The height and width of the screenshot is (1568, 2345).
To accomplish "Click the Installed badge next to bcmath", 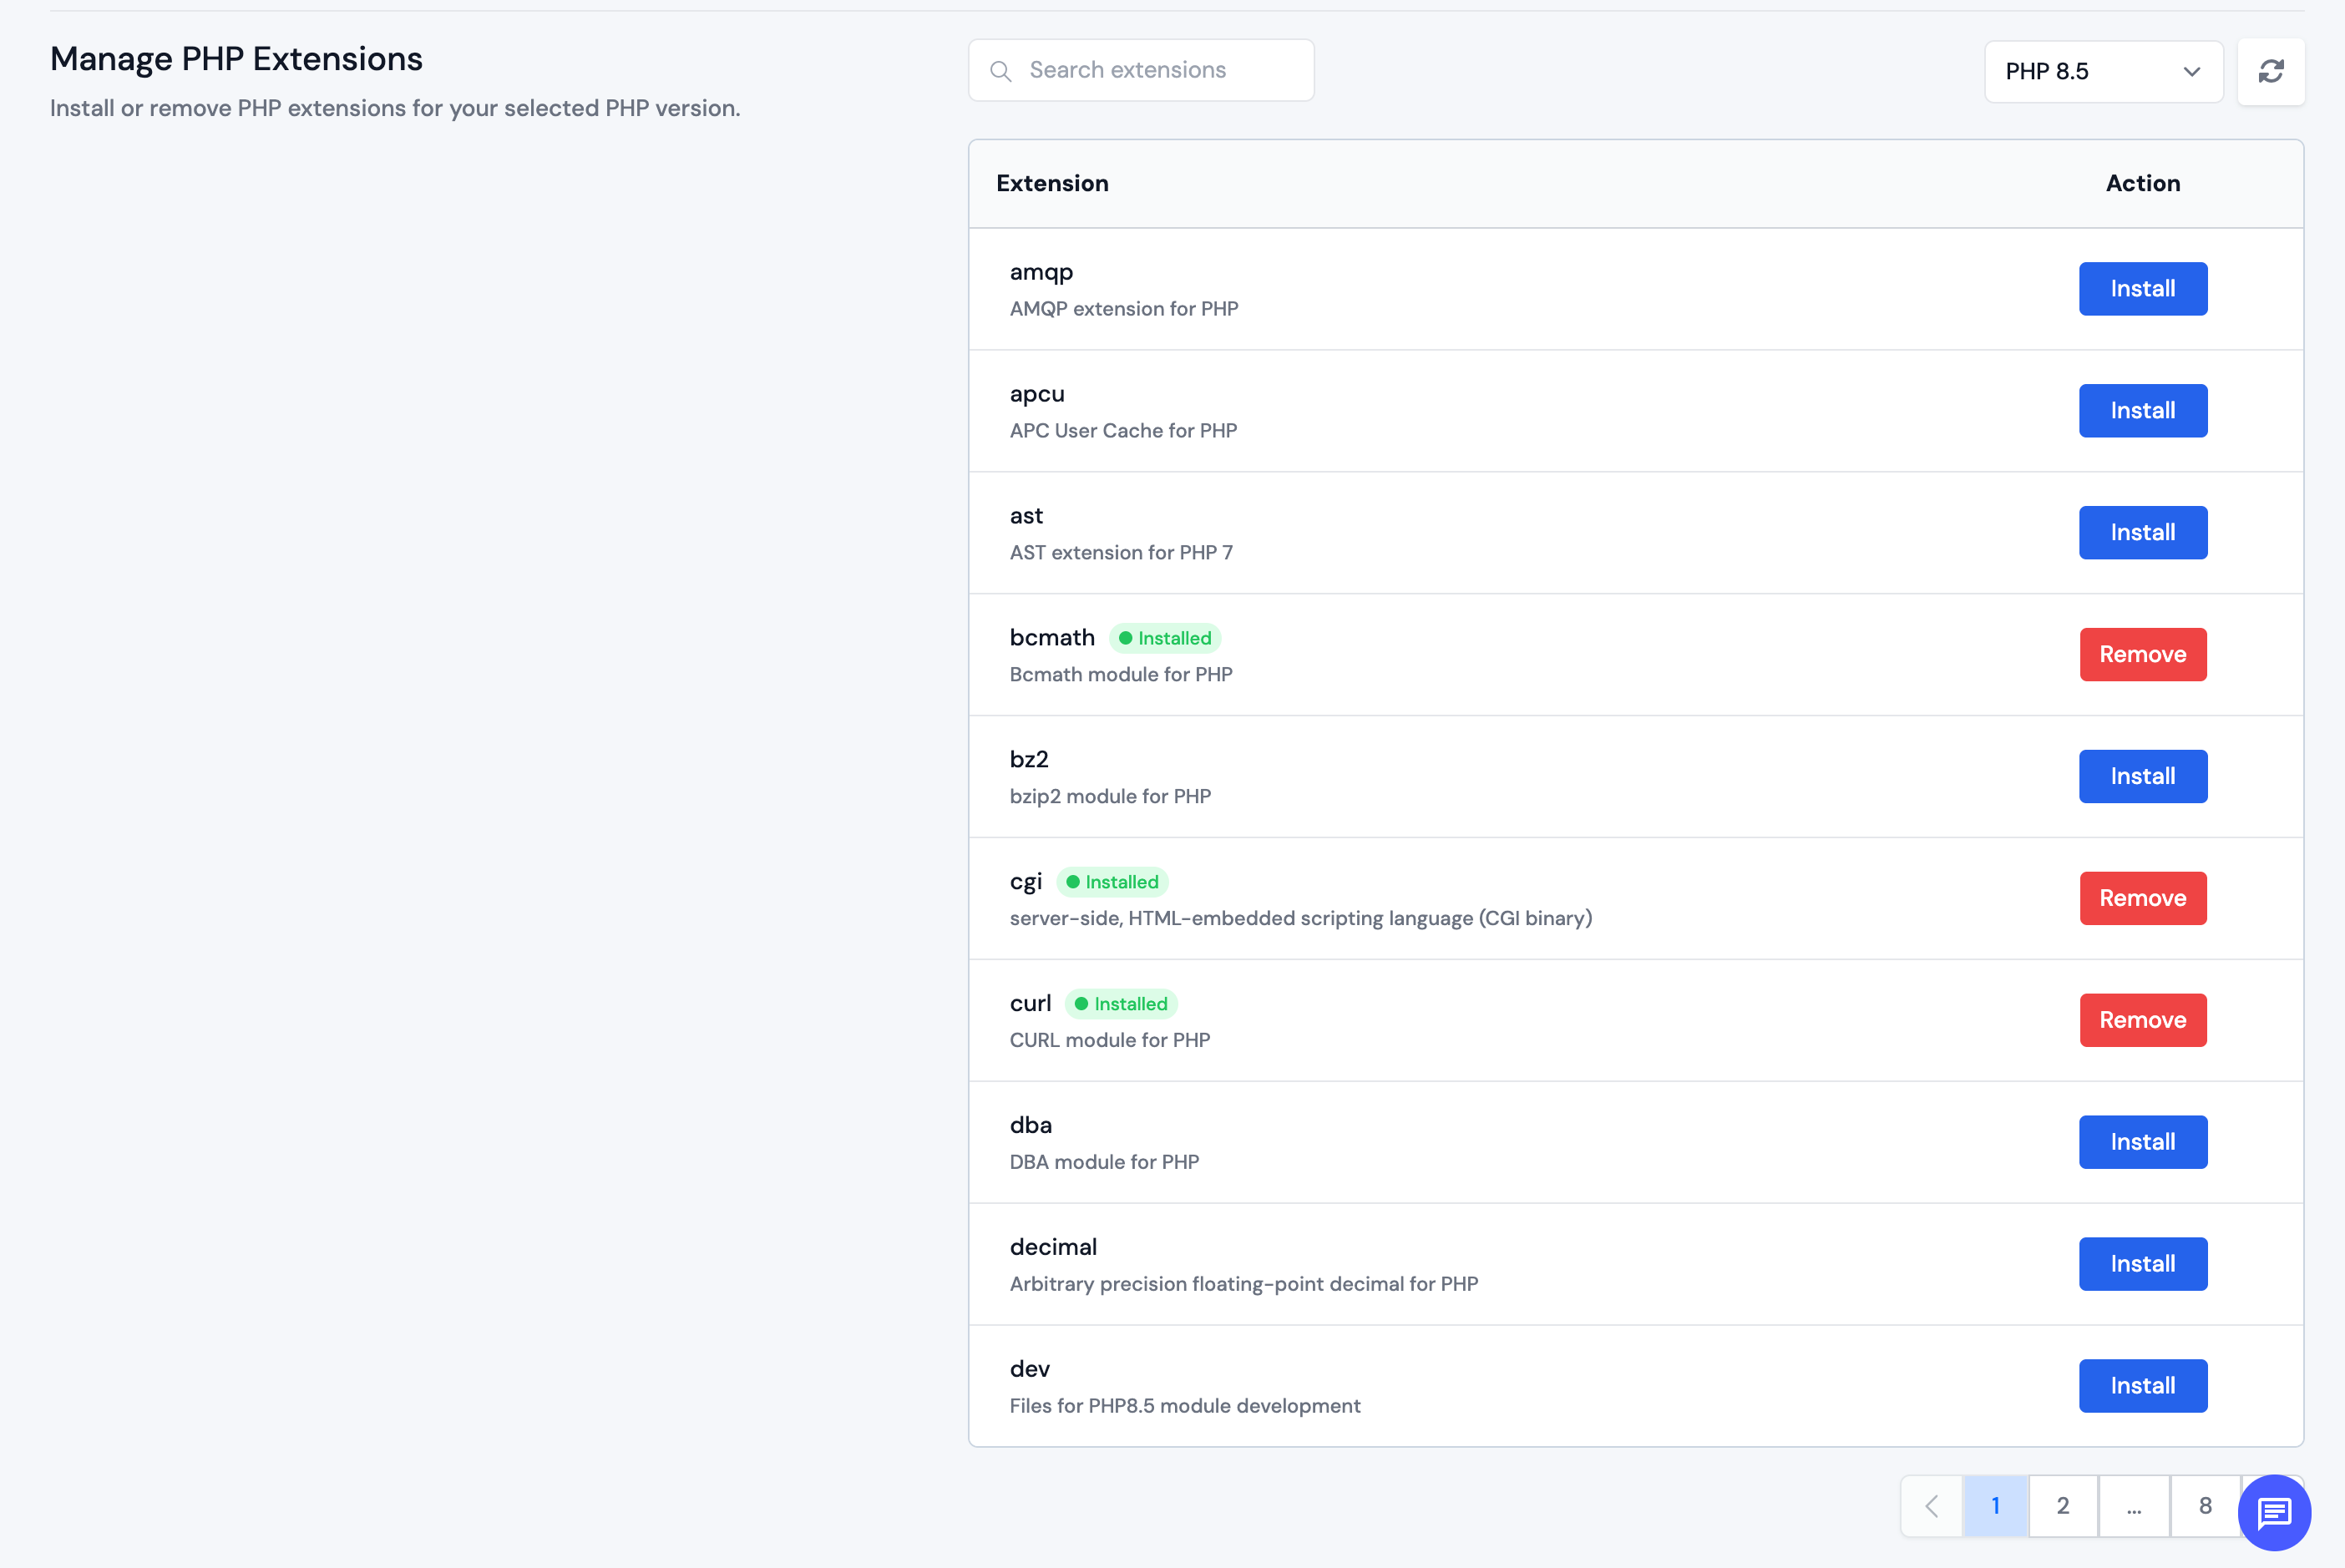I will point(1164,637).
